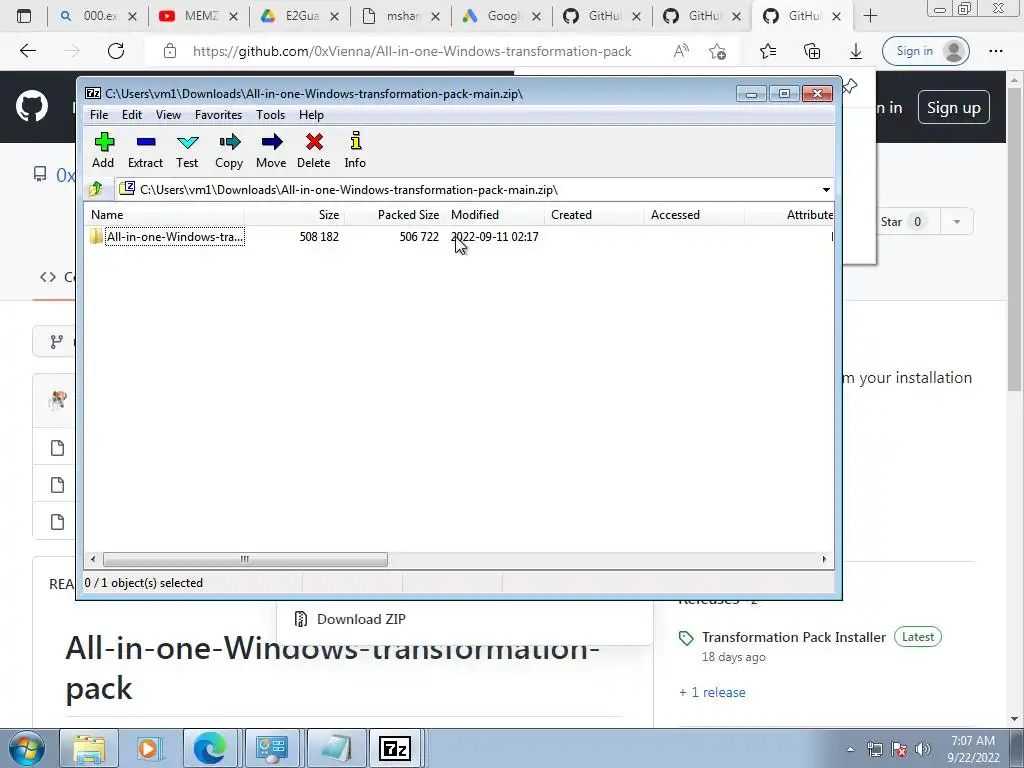Sort by Modified column header
The image size is (1024, 768).
pyautogui.click(x=494, y=215)
